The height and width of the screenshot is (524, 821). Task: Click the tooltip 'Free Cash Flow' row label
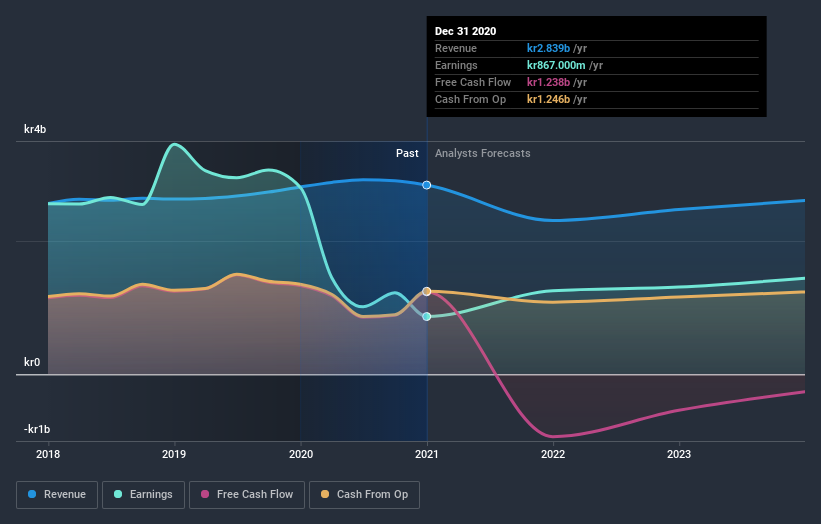point(473,82)
